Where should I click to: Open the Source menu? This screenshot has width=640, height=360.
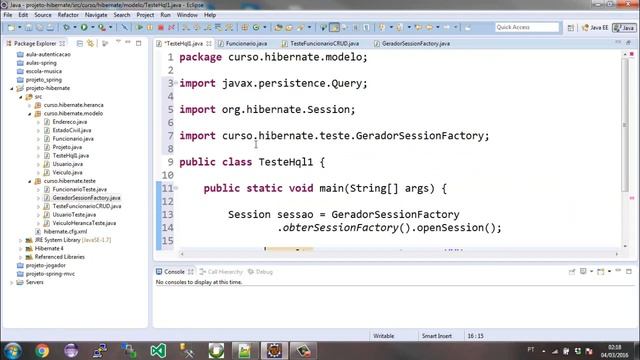point(43,15)
